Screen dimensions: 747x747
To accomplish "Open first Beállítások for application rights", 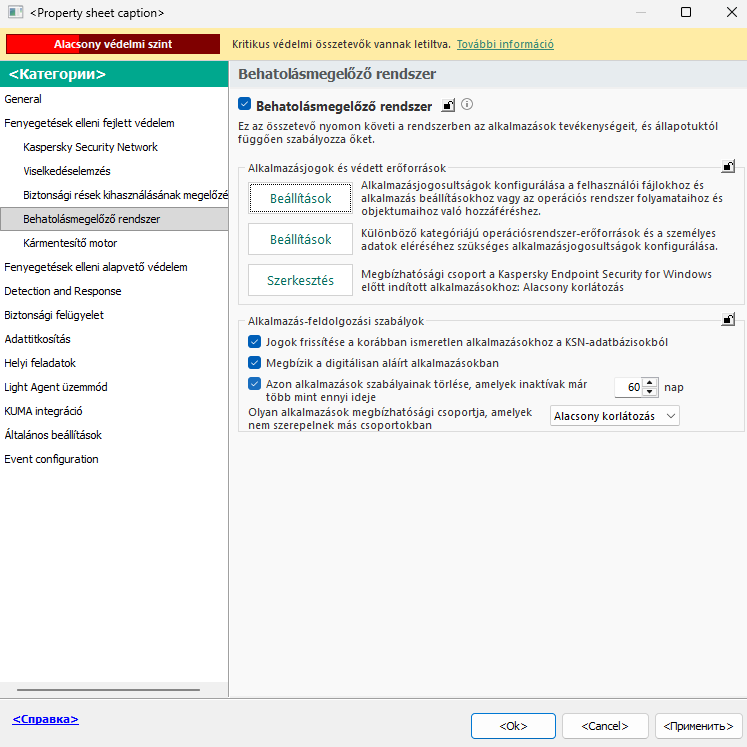I will pos(300,198).
